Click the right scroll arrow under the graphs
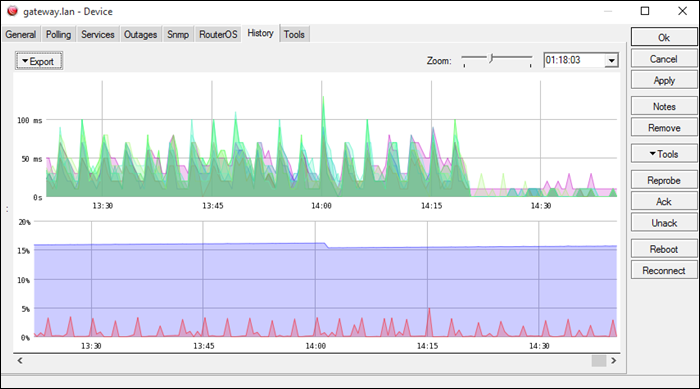Viewport: 700px width, 389px height. coord(614,360)
